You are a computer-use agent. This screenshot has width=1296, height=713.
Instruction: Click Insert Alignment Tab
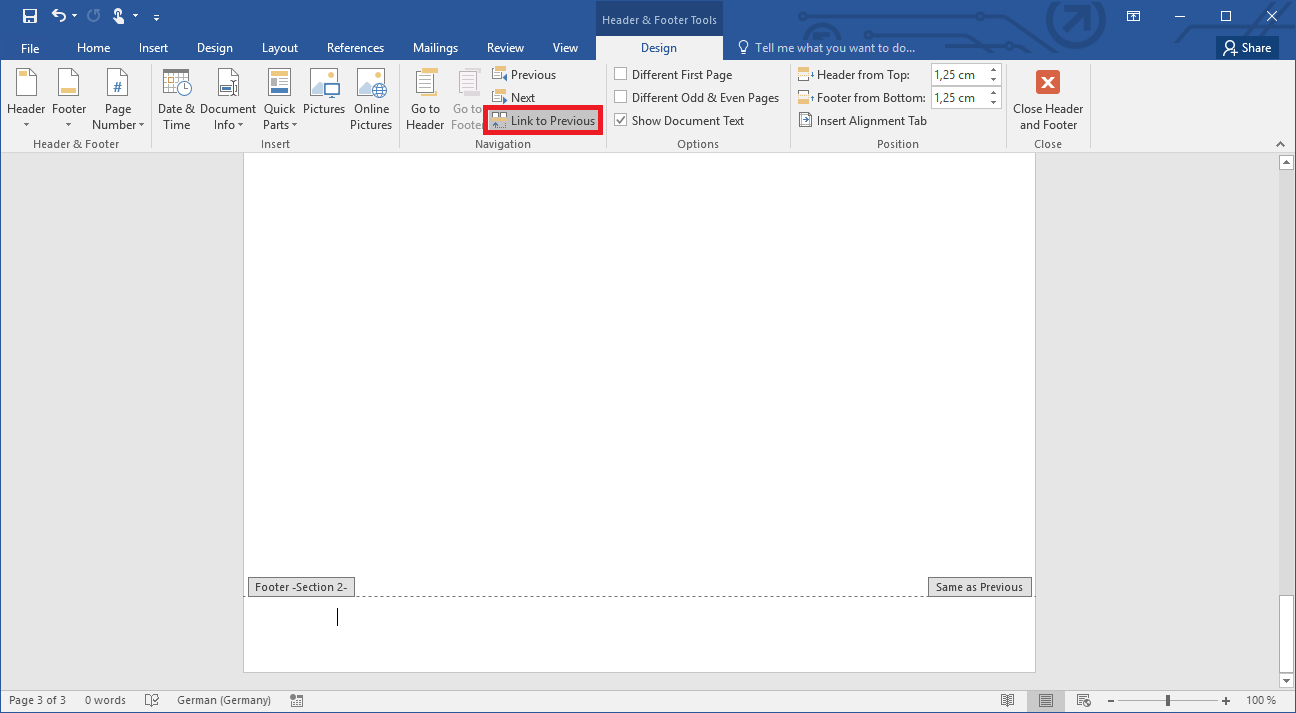[862, 120]
